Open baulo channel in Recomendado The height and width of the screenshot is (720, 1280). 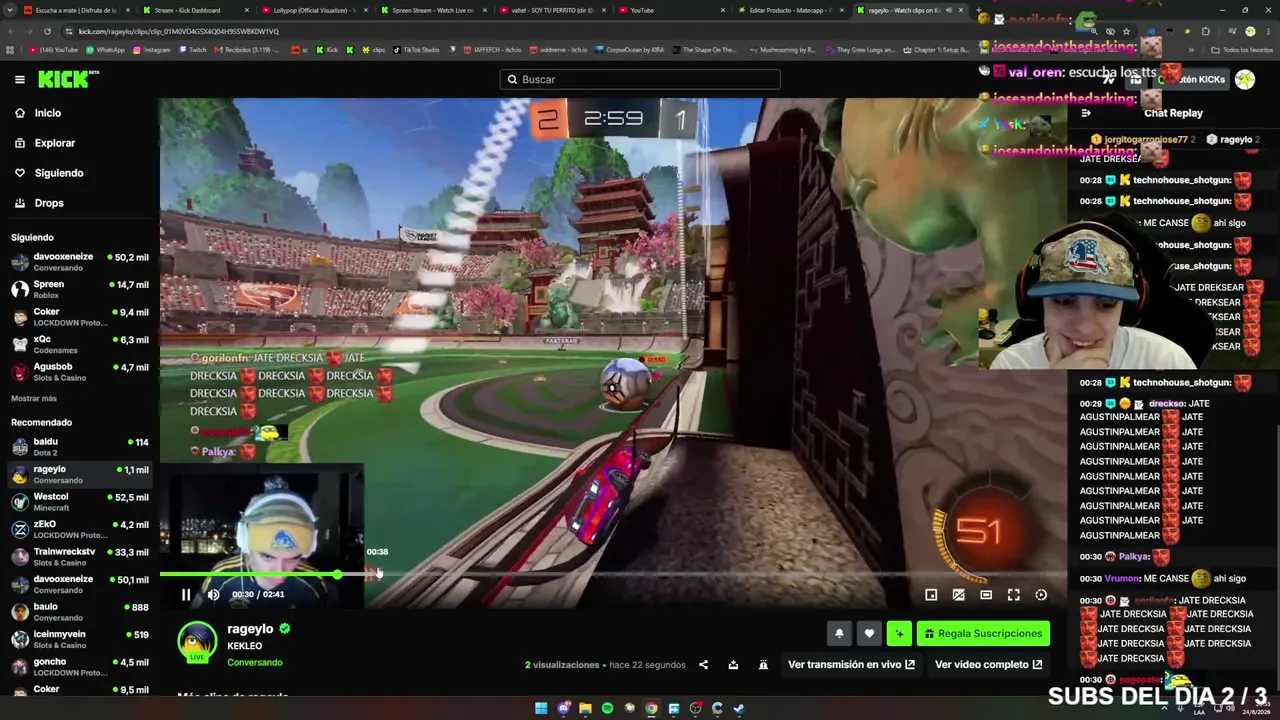pos(80,612)
